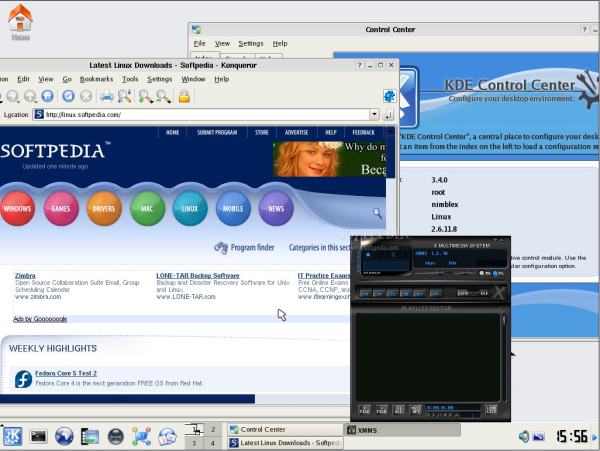This screenshot has height=451, width=600.
Task: Switch to virtual desktop 2 in the pager
Action: [213, 430]
